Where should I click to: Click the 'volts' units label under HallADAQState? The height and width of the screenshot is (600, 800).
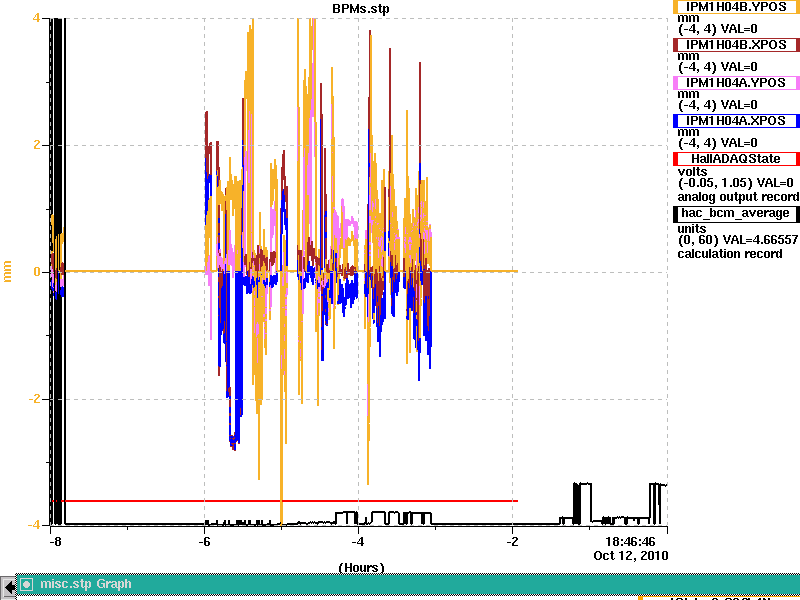point(692,171)
